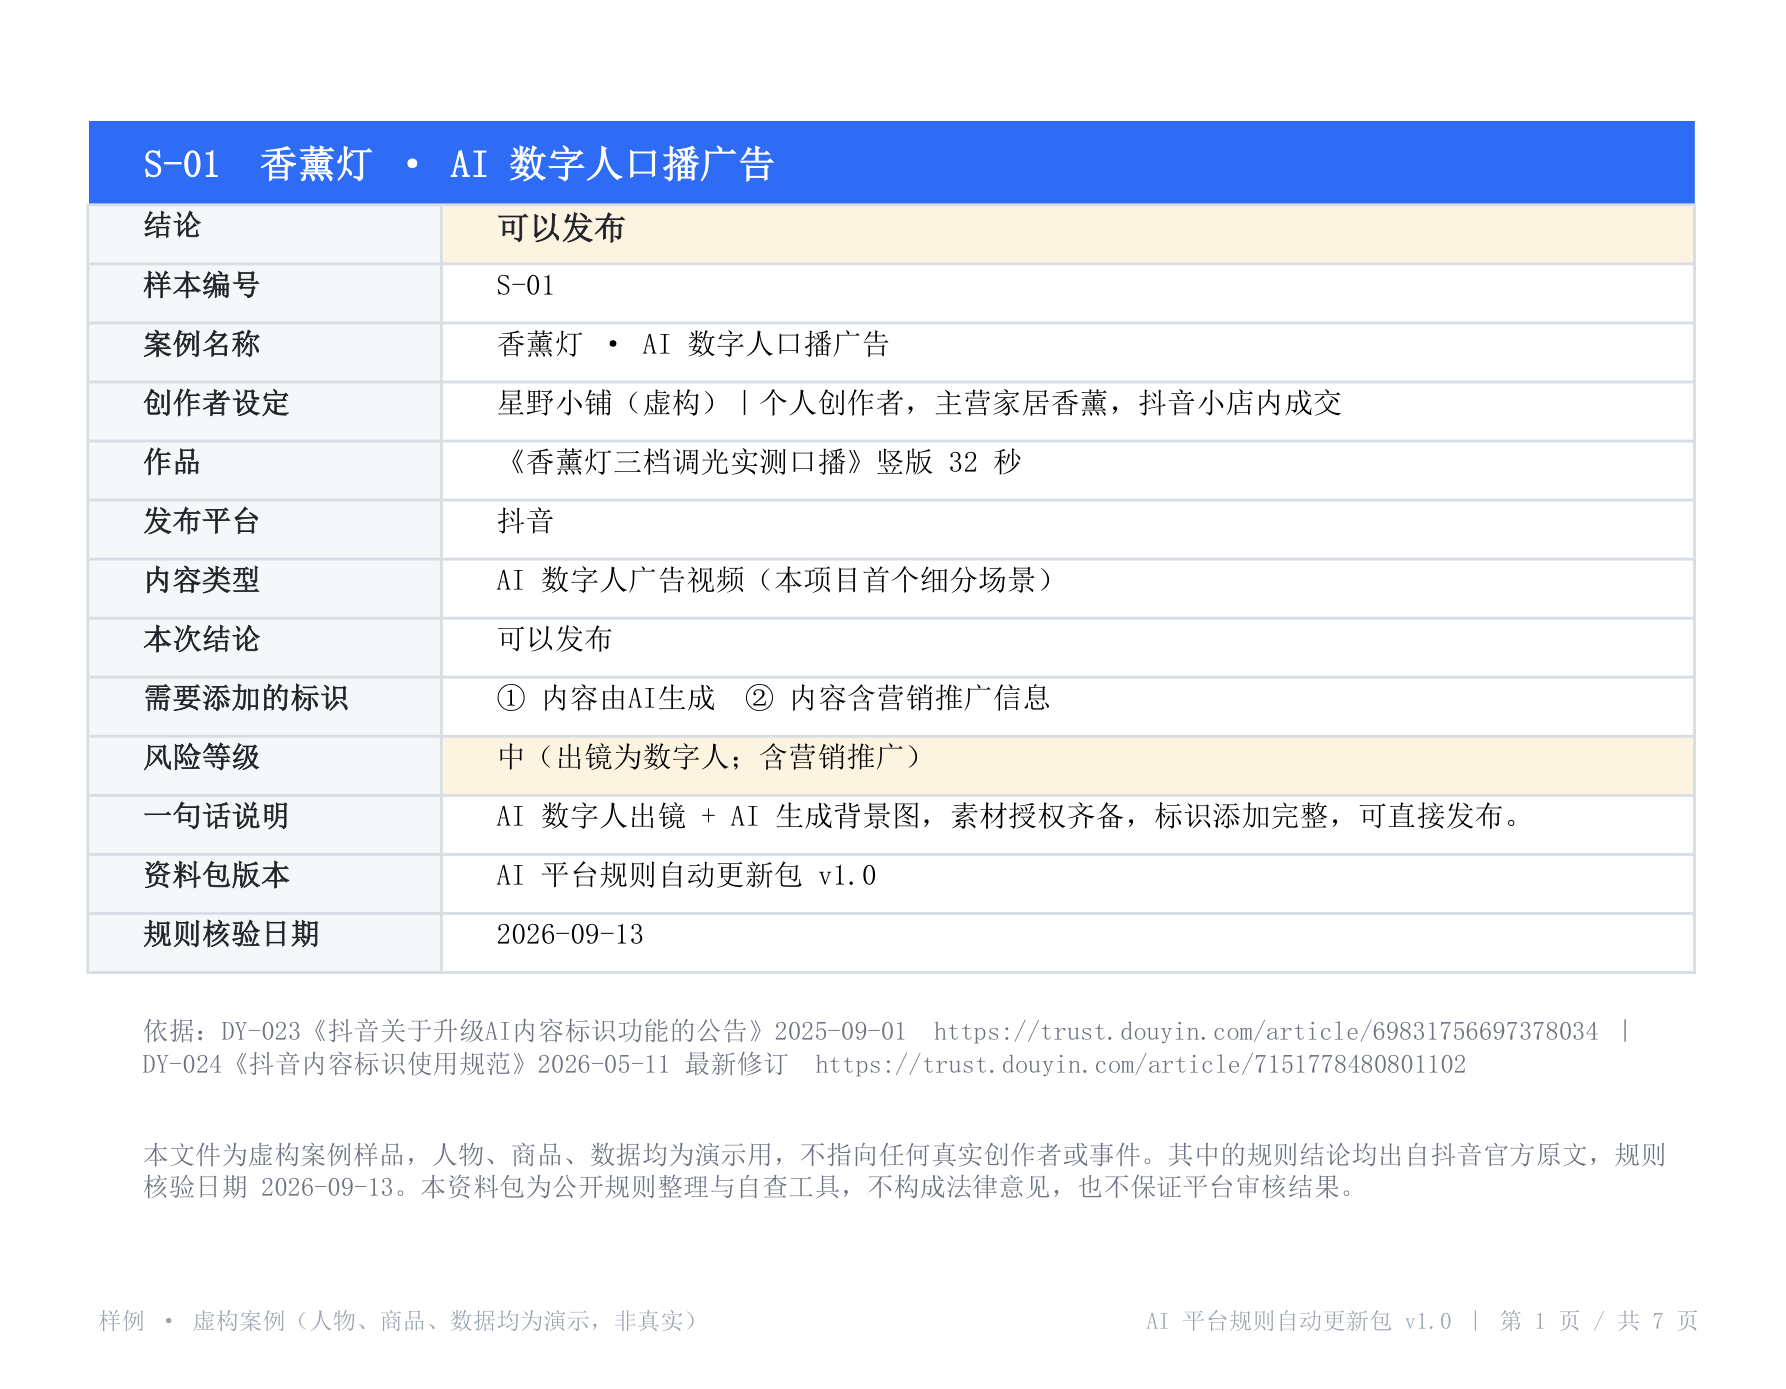Click the footer text 'AI 平台规则自动更新包 v1.0'
1786x1389 pixels.
pos(1298,1321)
